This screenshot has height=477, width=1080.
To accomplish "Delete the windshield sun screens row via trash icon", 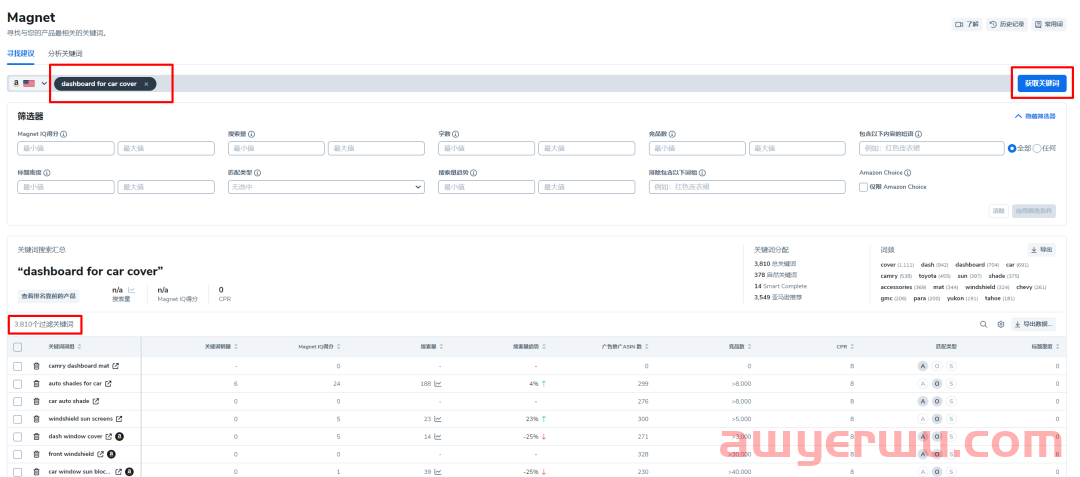I will (37, 418).
